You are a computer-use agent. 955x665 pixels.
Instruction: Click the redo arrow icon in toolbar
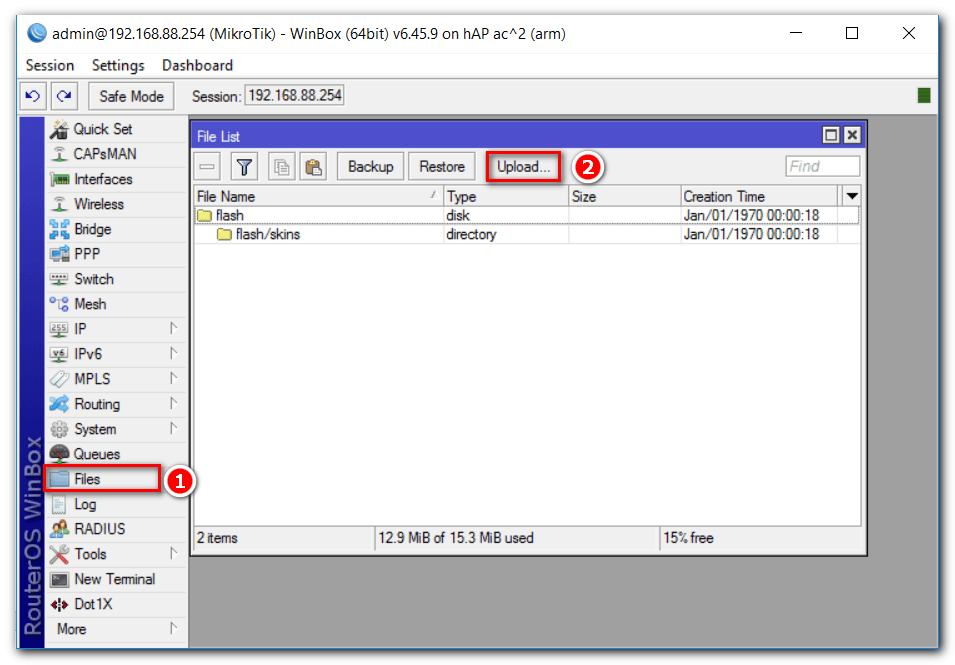[x=64, y=96]
